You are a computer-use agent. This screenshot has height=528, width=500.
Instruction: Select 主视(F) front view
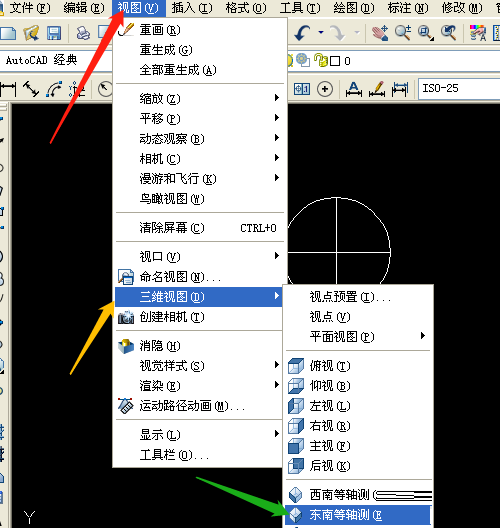pyautogui.click(x=358, y=446)
